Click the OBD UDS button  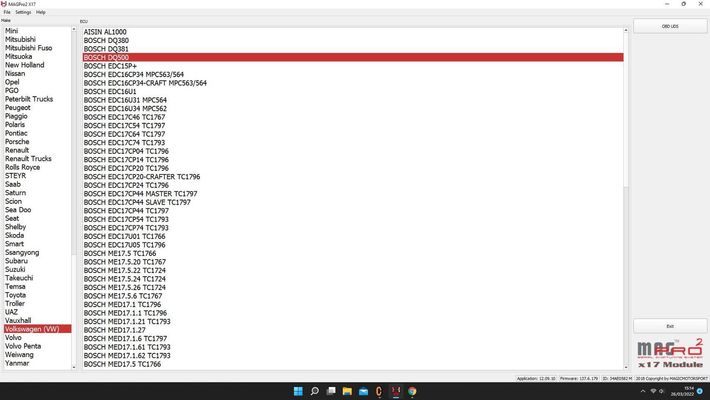670,26
